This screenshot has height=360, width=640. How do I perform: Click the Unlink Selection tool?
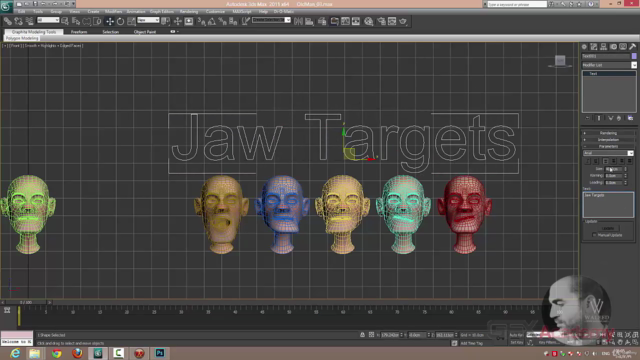pyautogui.click(x=18, y=21)
